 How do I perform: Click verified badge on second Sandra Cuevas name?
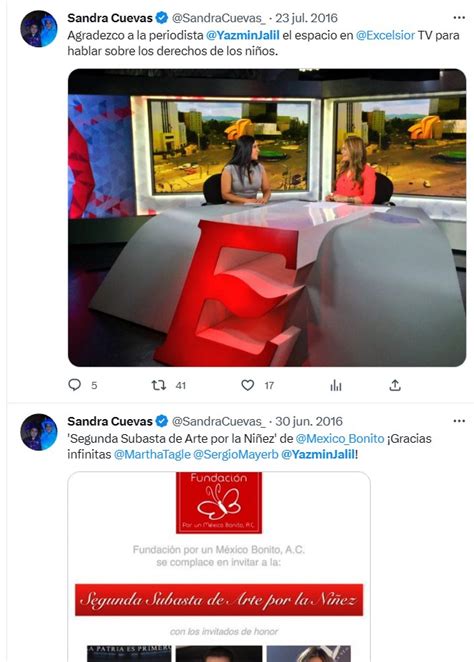(162, 421)
